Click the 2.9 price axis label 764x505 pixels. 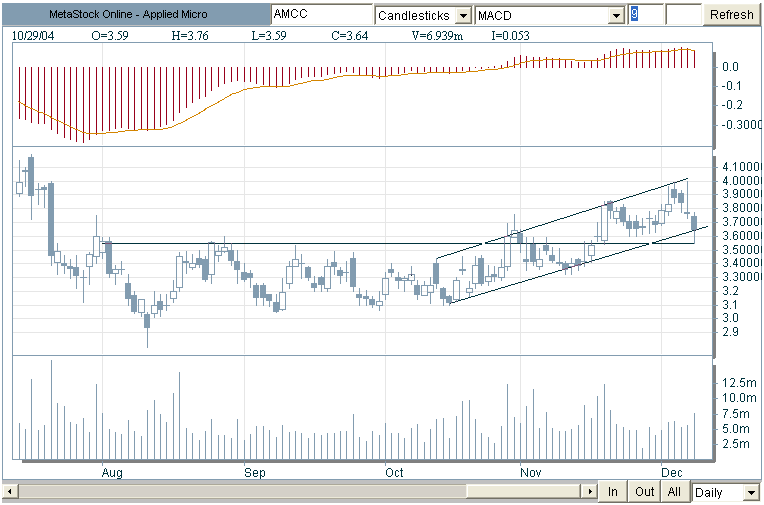[x=730, y=332]
